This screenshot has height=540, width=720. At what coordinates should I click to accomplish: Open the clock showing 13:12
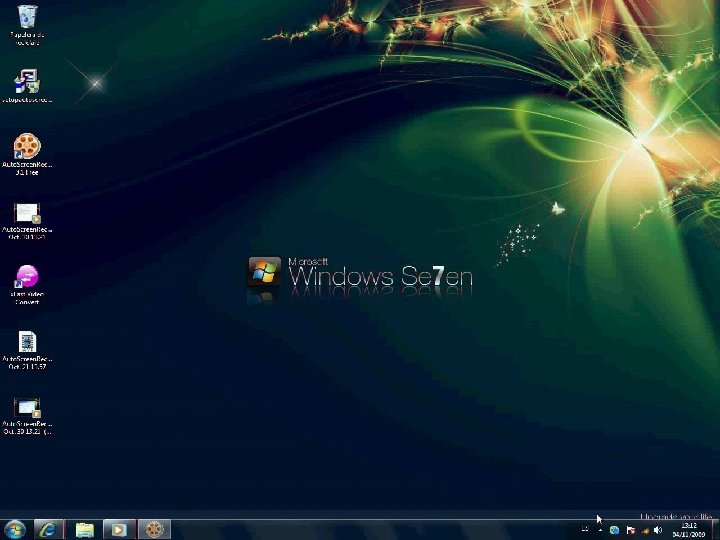[x=688, y=530]
